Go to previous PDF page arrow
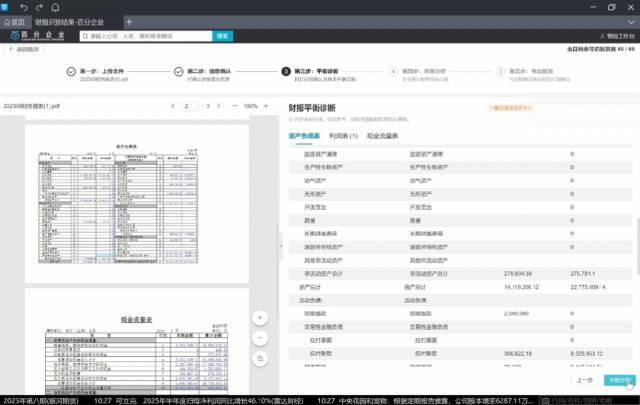 172,105
